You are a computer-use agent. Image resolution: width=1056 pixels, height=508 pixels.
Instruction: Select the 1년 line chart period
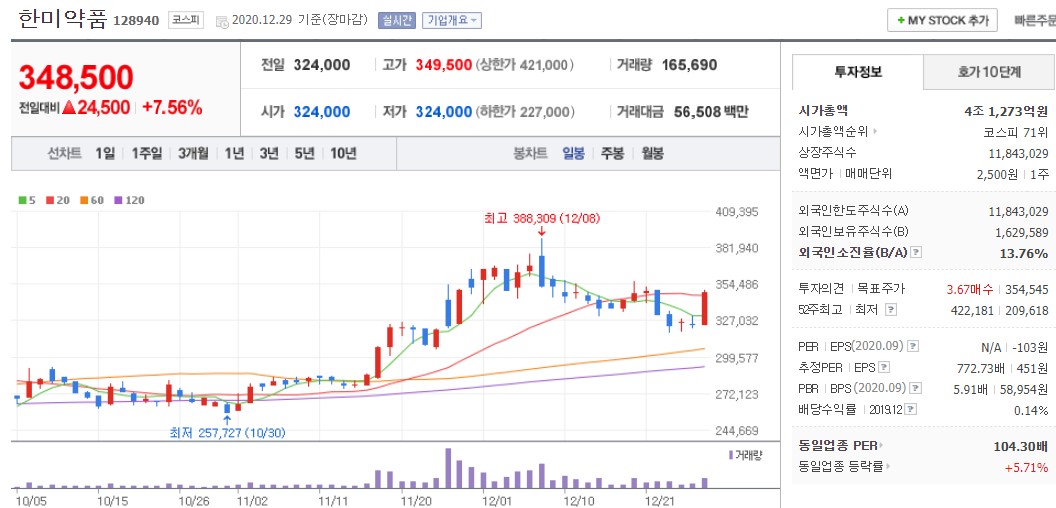pyautogui.click(x=234, y=154)
